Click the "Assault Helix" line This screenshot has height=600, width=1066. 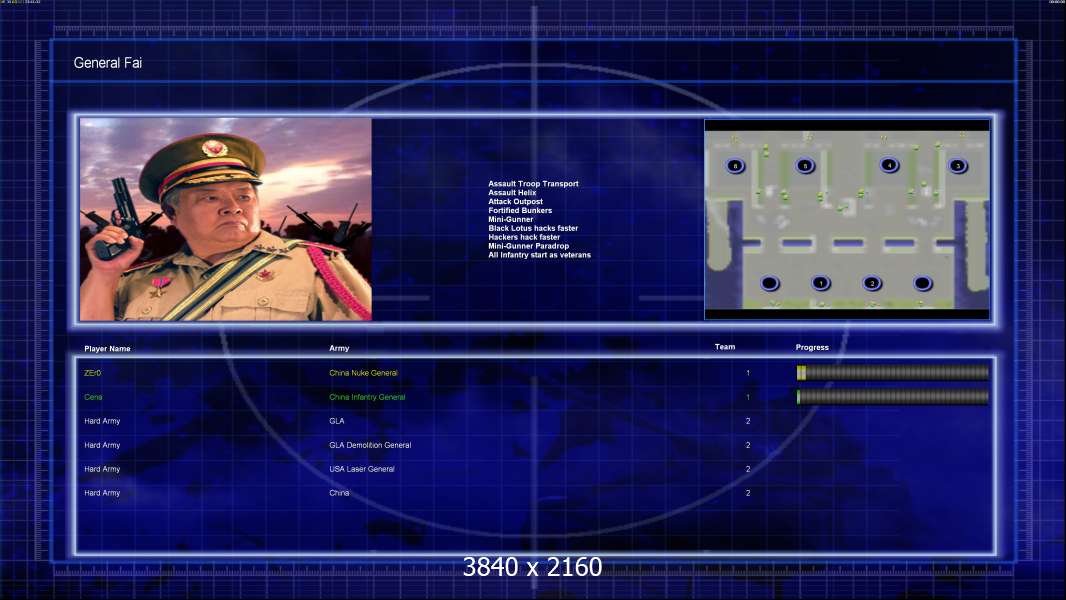click(x=512, y=192)
